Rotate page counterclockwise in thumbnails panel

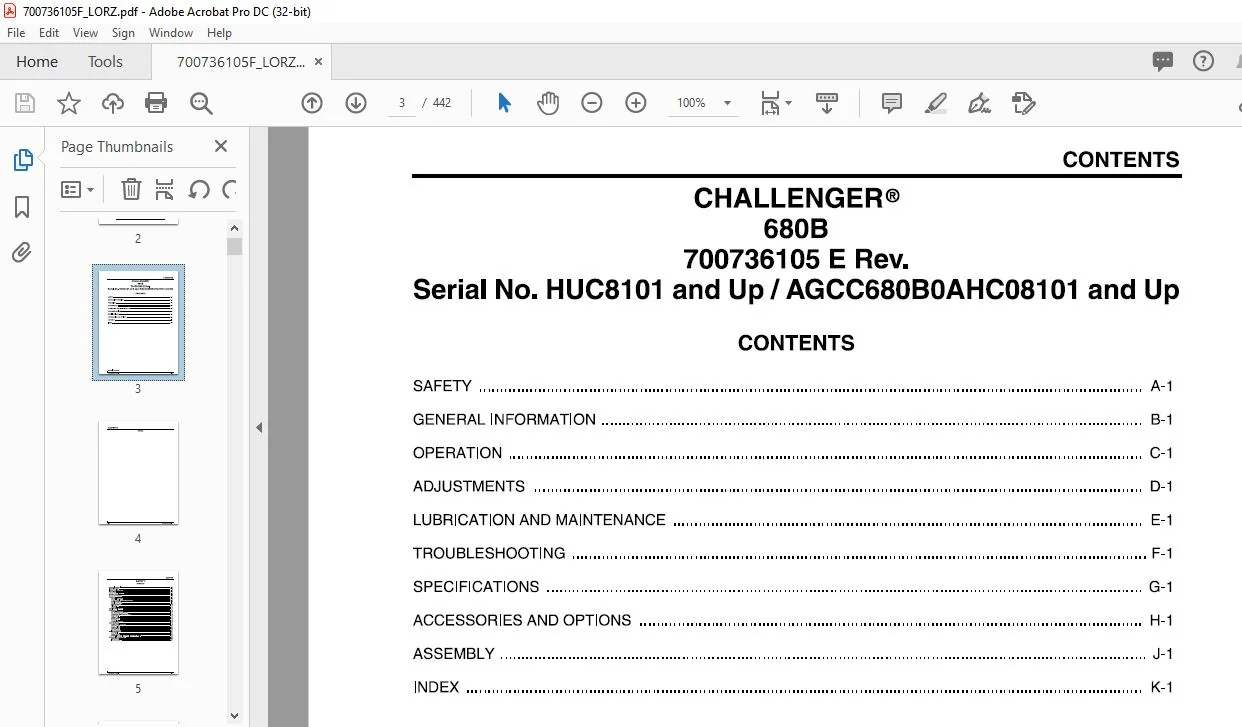point(199,189)
